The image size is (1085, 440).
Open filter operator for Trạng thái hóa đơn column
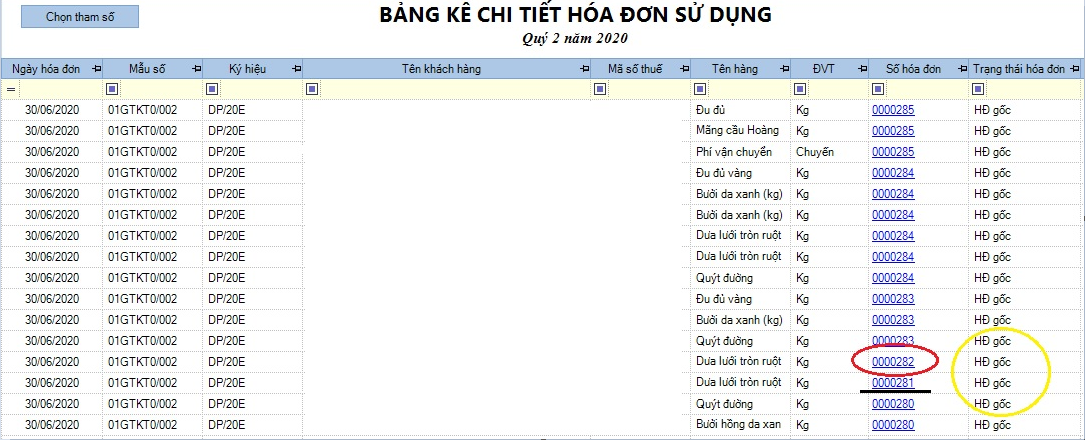978,89
